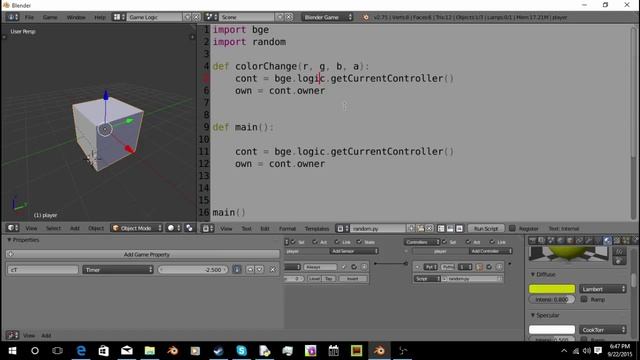This screenshot has width=640, height=360.
Task: Open a text file with folder icon
Action: click(x=420, y=229)
